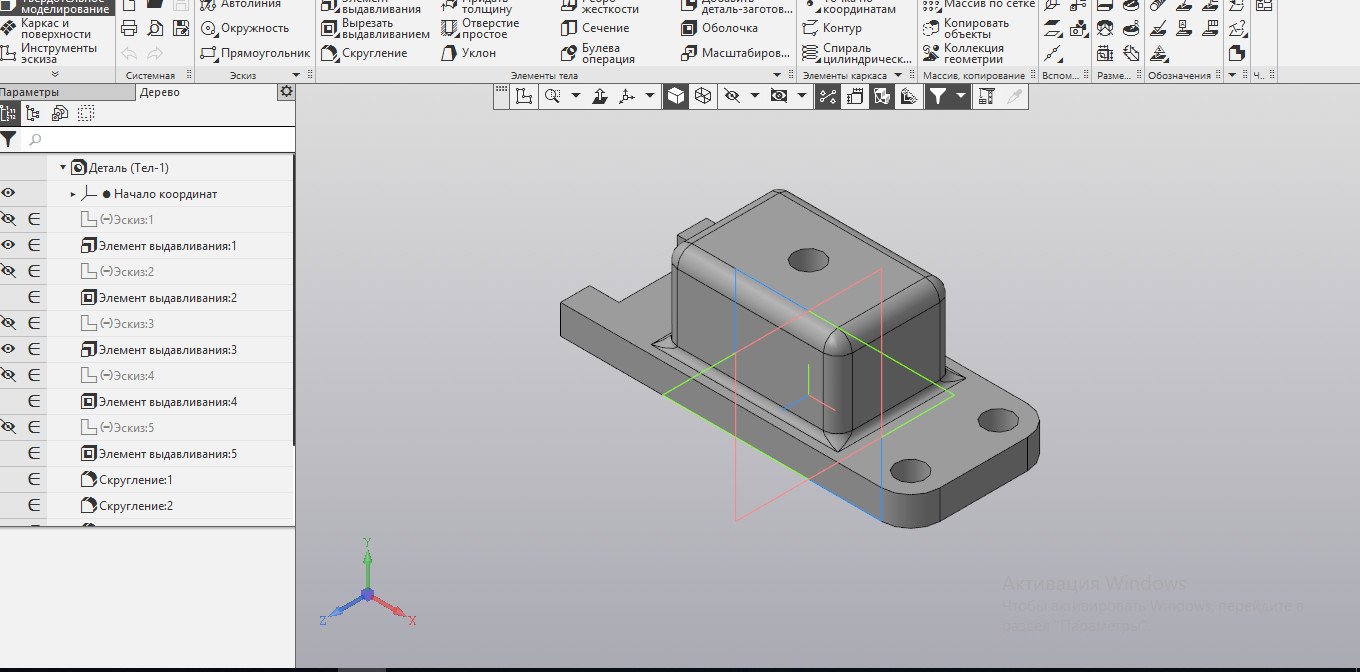Viewport: 1360px width, 672px height.
Task: Expand the Начало координат tree node
Action: click(x=73, y=194)
